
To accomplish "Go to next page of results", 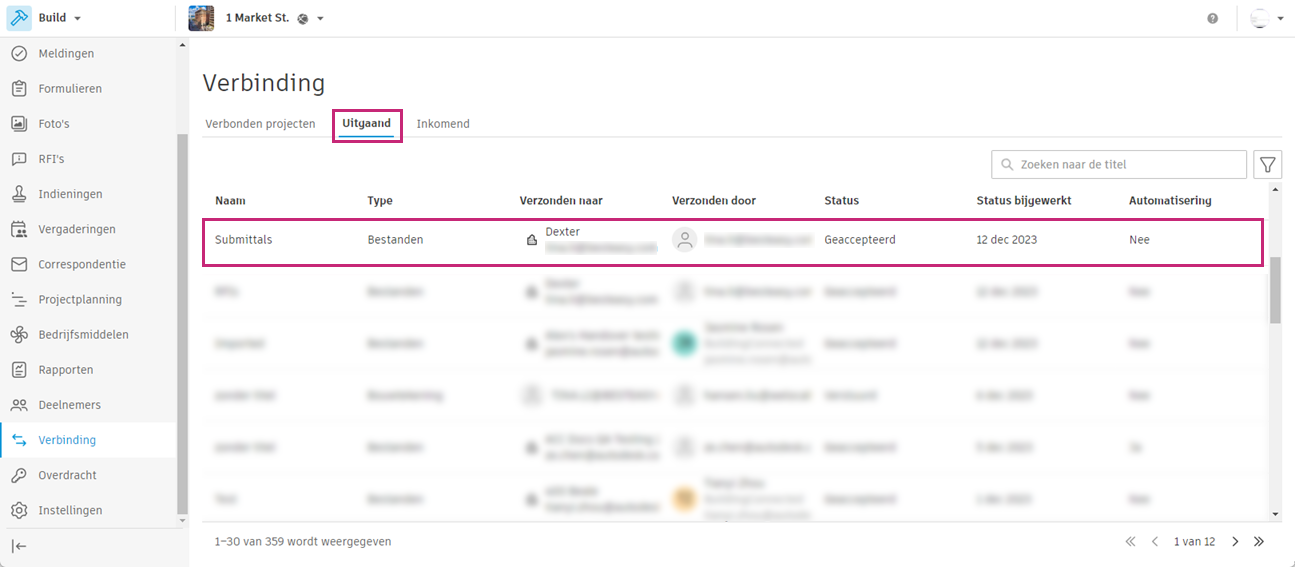I will pos(1236,542).
